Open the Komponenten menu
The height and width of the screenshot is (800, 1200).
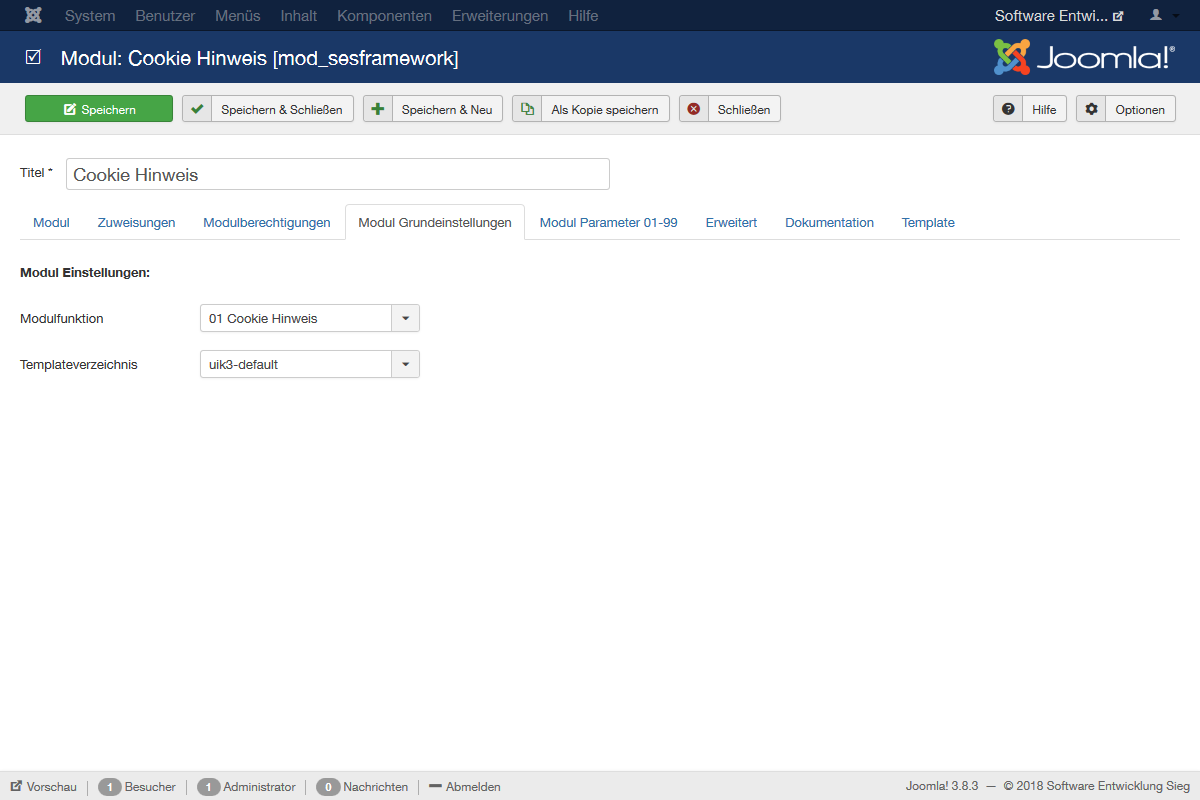point(385,16)
